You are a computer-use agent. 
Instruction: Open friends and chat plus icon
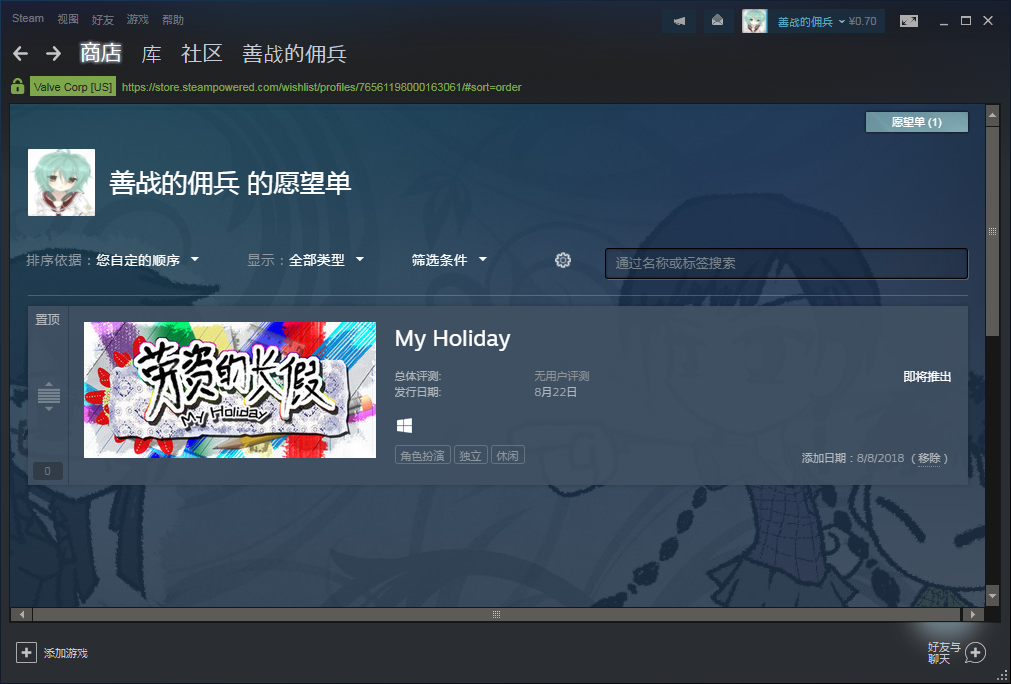tap(976, 653)
